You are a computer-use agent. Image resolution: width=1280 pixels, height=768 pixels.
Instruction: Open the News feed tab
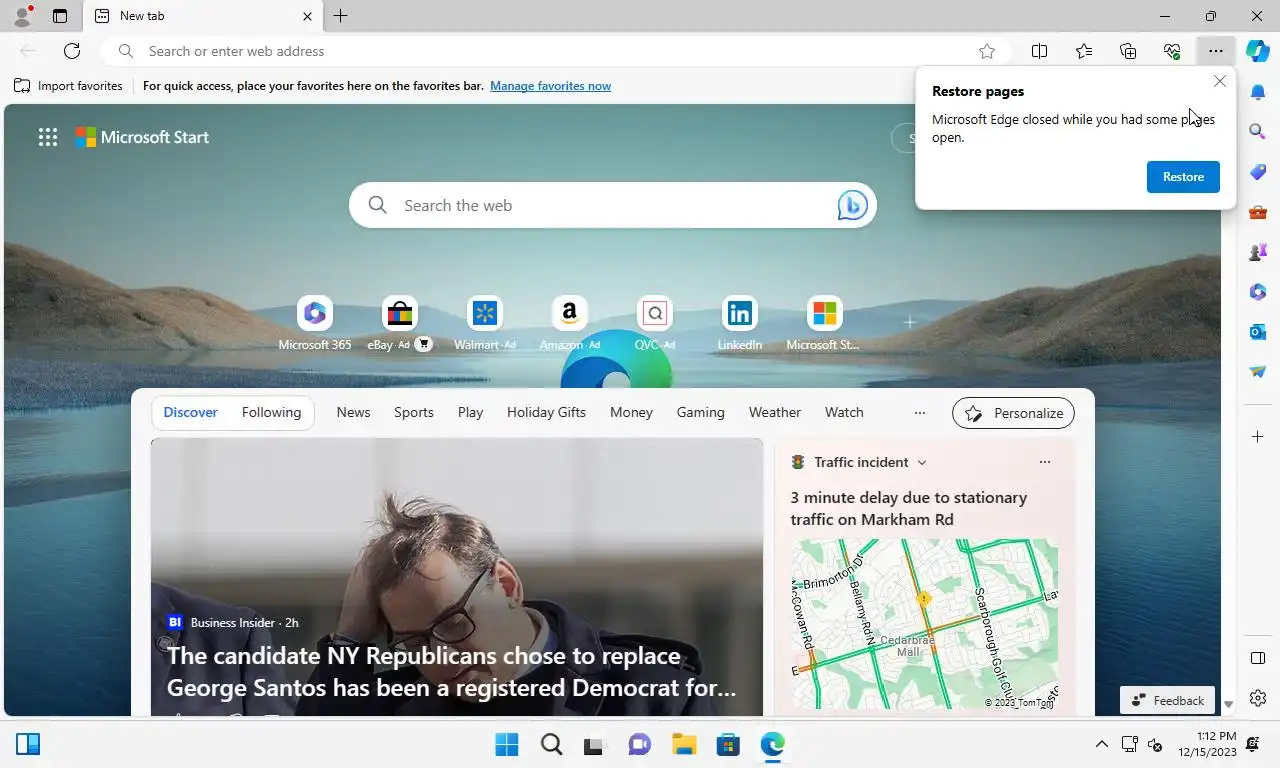pos(353,412)
